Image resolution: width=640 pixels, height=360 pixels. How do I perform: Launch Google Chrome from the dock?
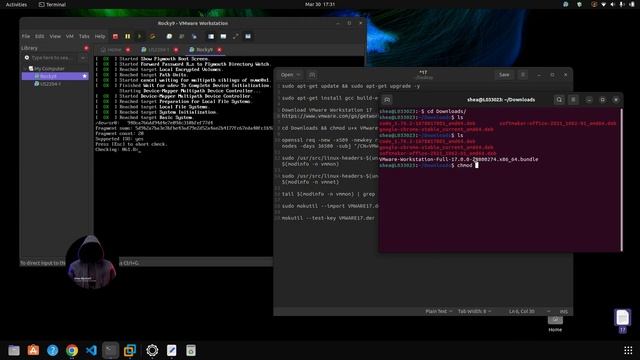tap(72, 350)
